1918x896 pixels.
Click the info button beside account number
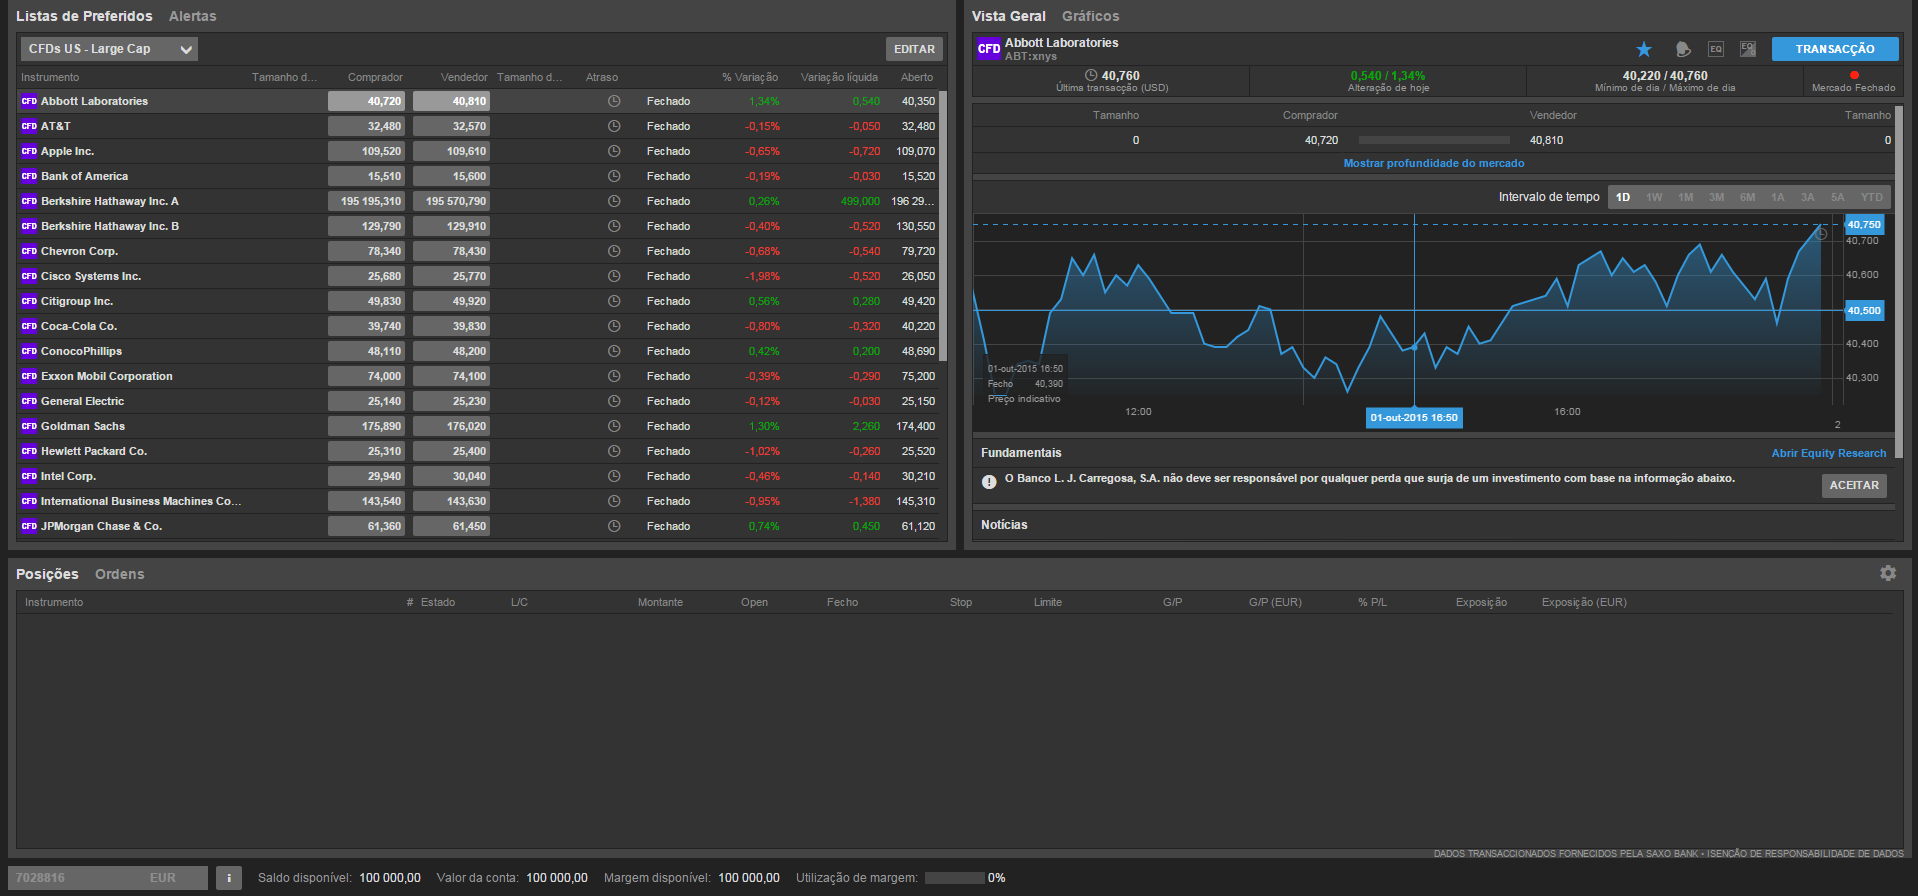pyautogui.click(x=229, y=878)
